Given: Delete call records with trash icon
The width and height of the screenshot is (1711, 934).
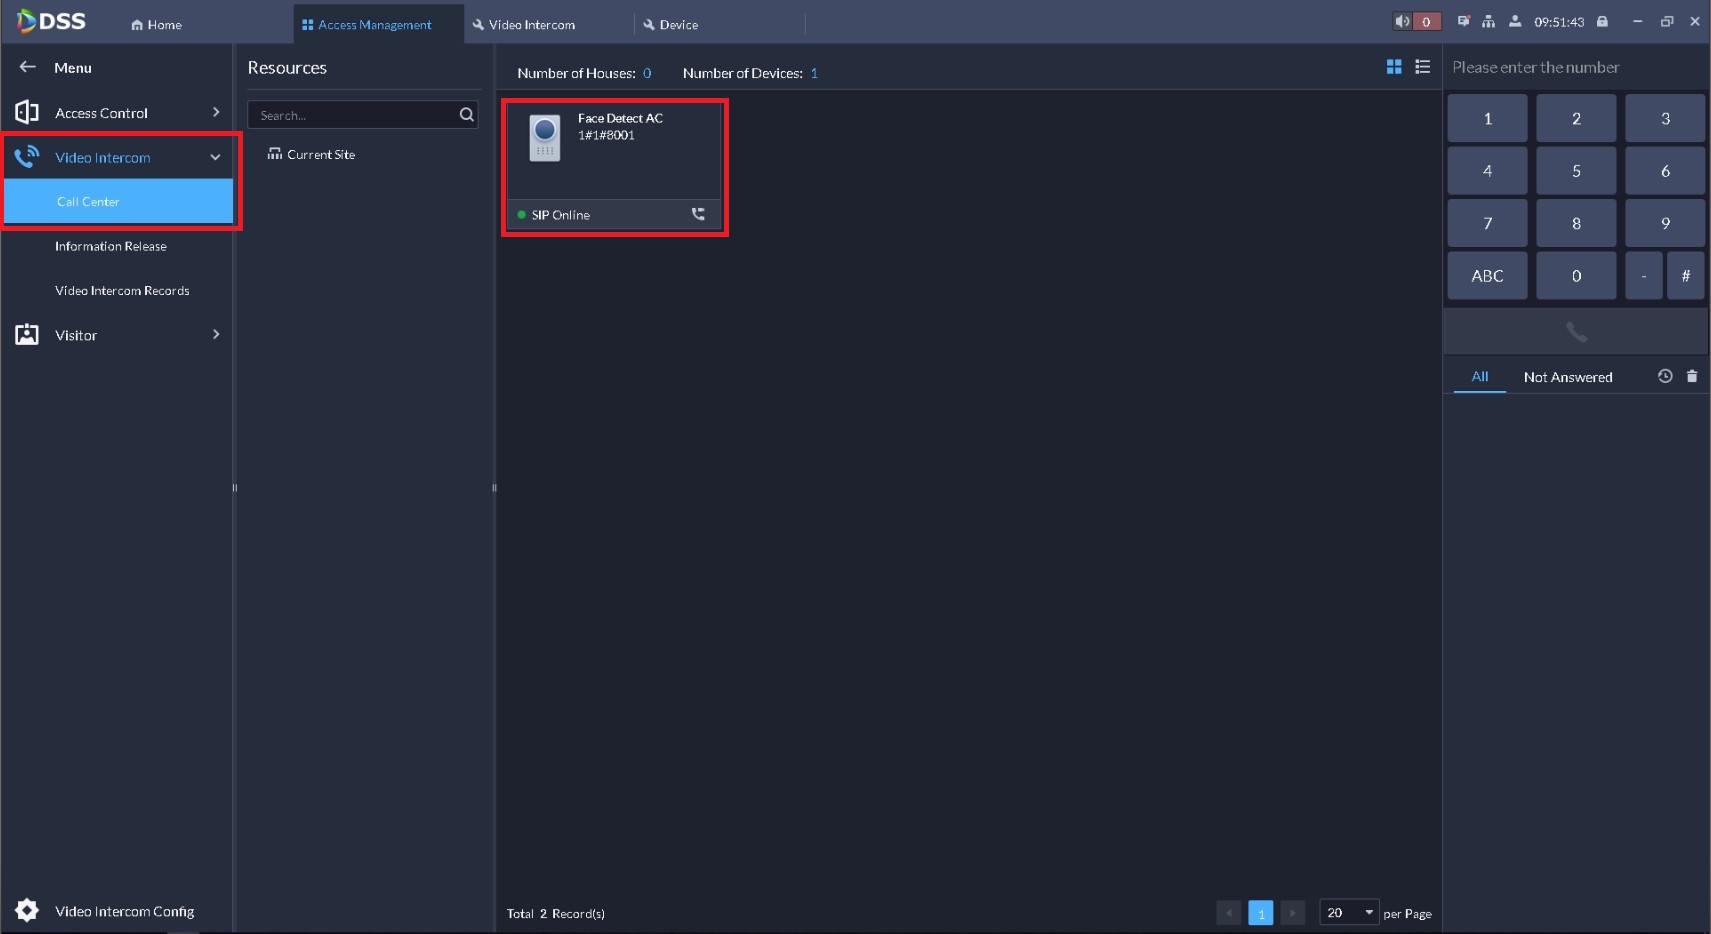Looking at the screenshot, I should click(1692, 376).
